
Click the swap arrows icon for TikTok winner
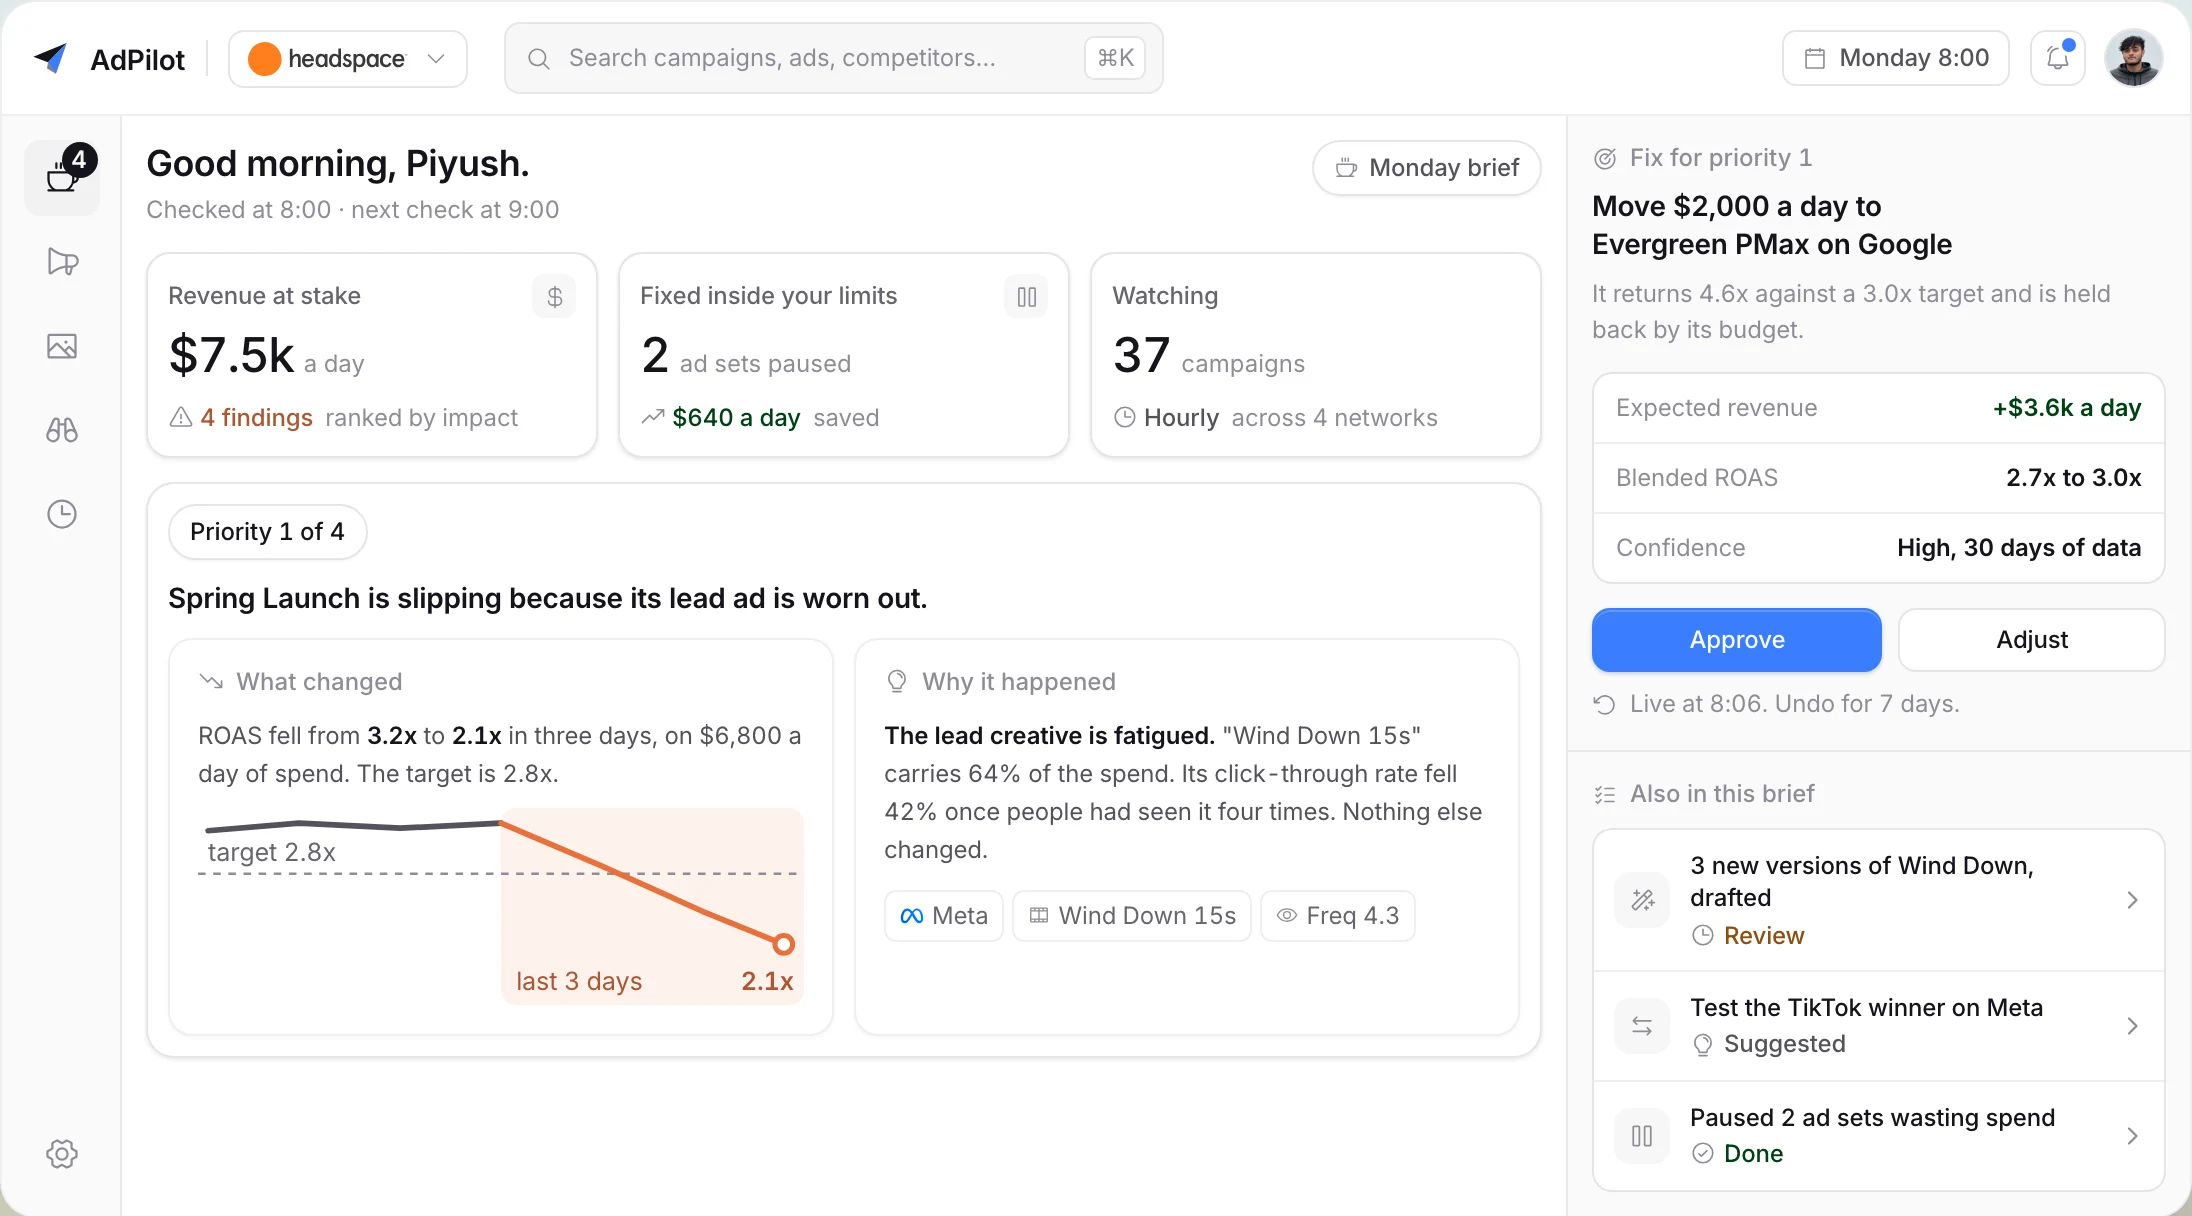click(1642, 1026)
